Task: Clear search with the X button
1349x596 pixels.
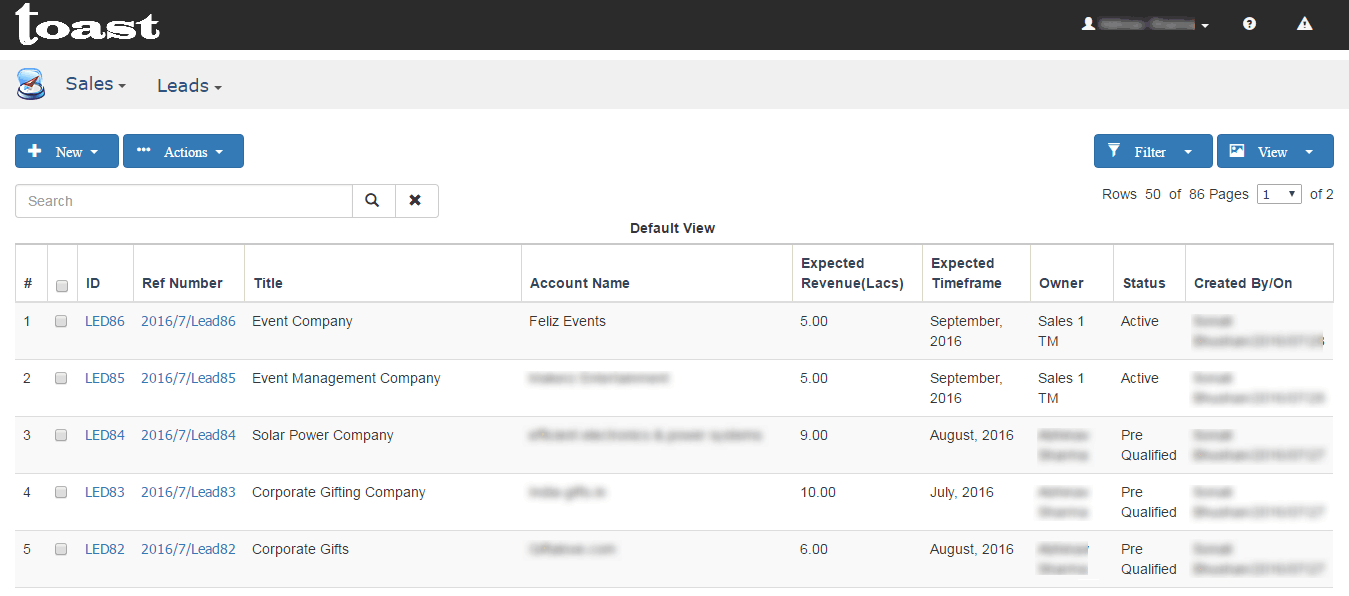Action: tap(416, 201)
